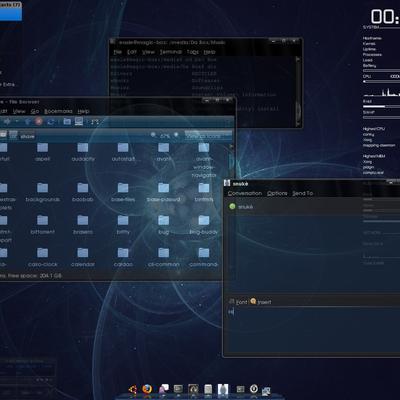Click the Search icon in file browser toolbar
The width and height of the screenshot is (400, 400).
pos(95,122)
